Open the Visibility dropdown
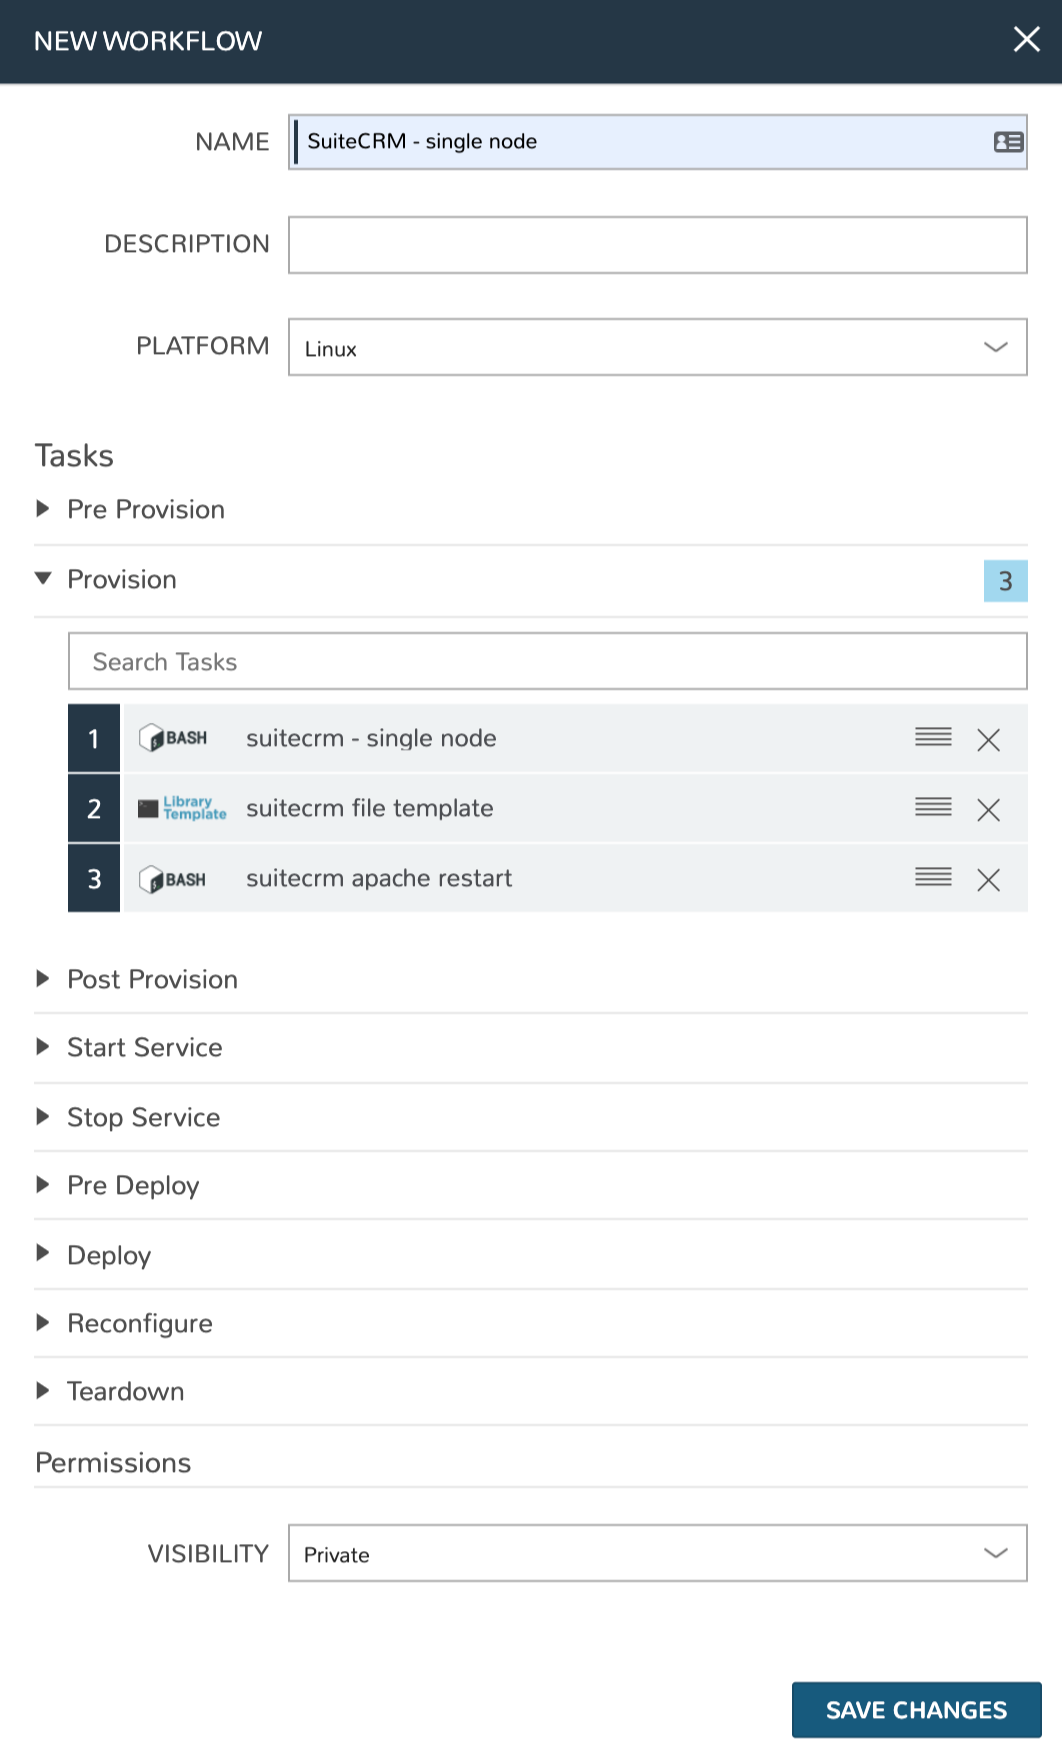1062x1754 pixels. [x=994, y=1553]
